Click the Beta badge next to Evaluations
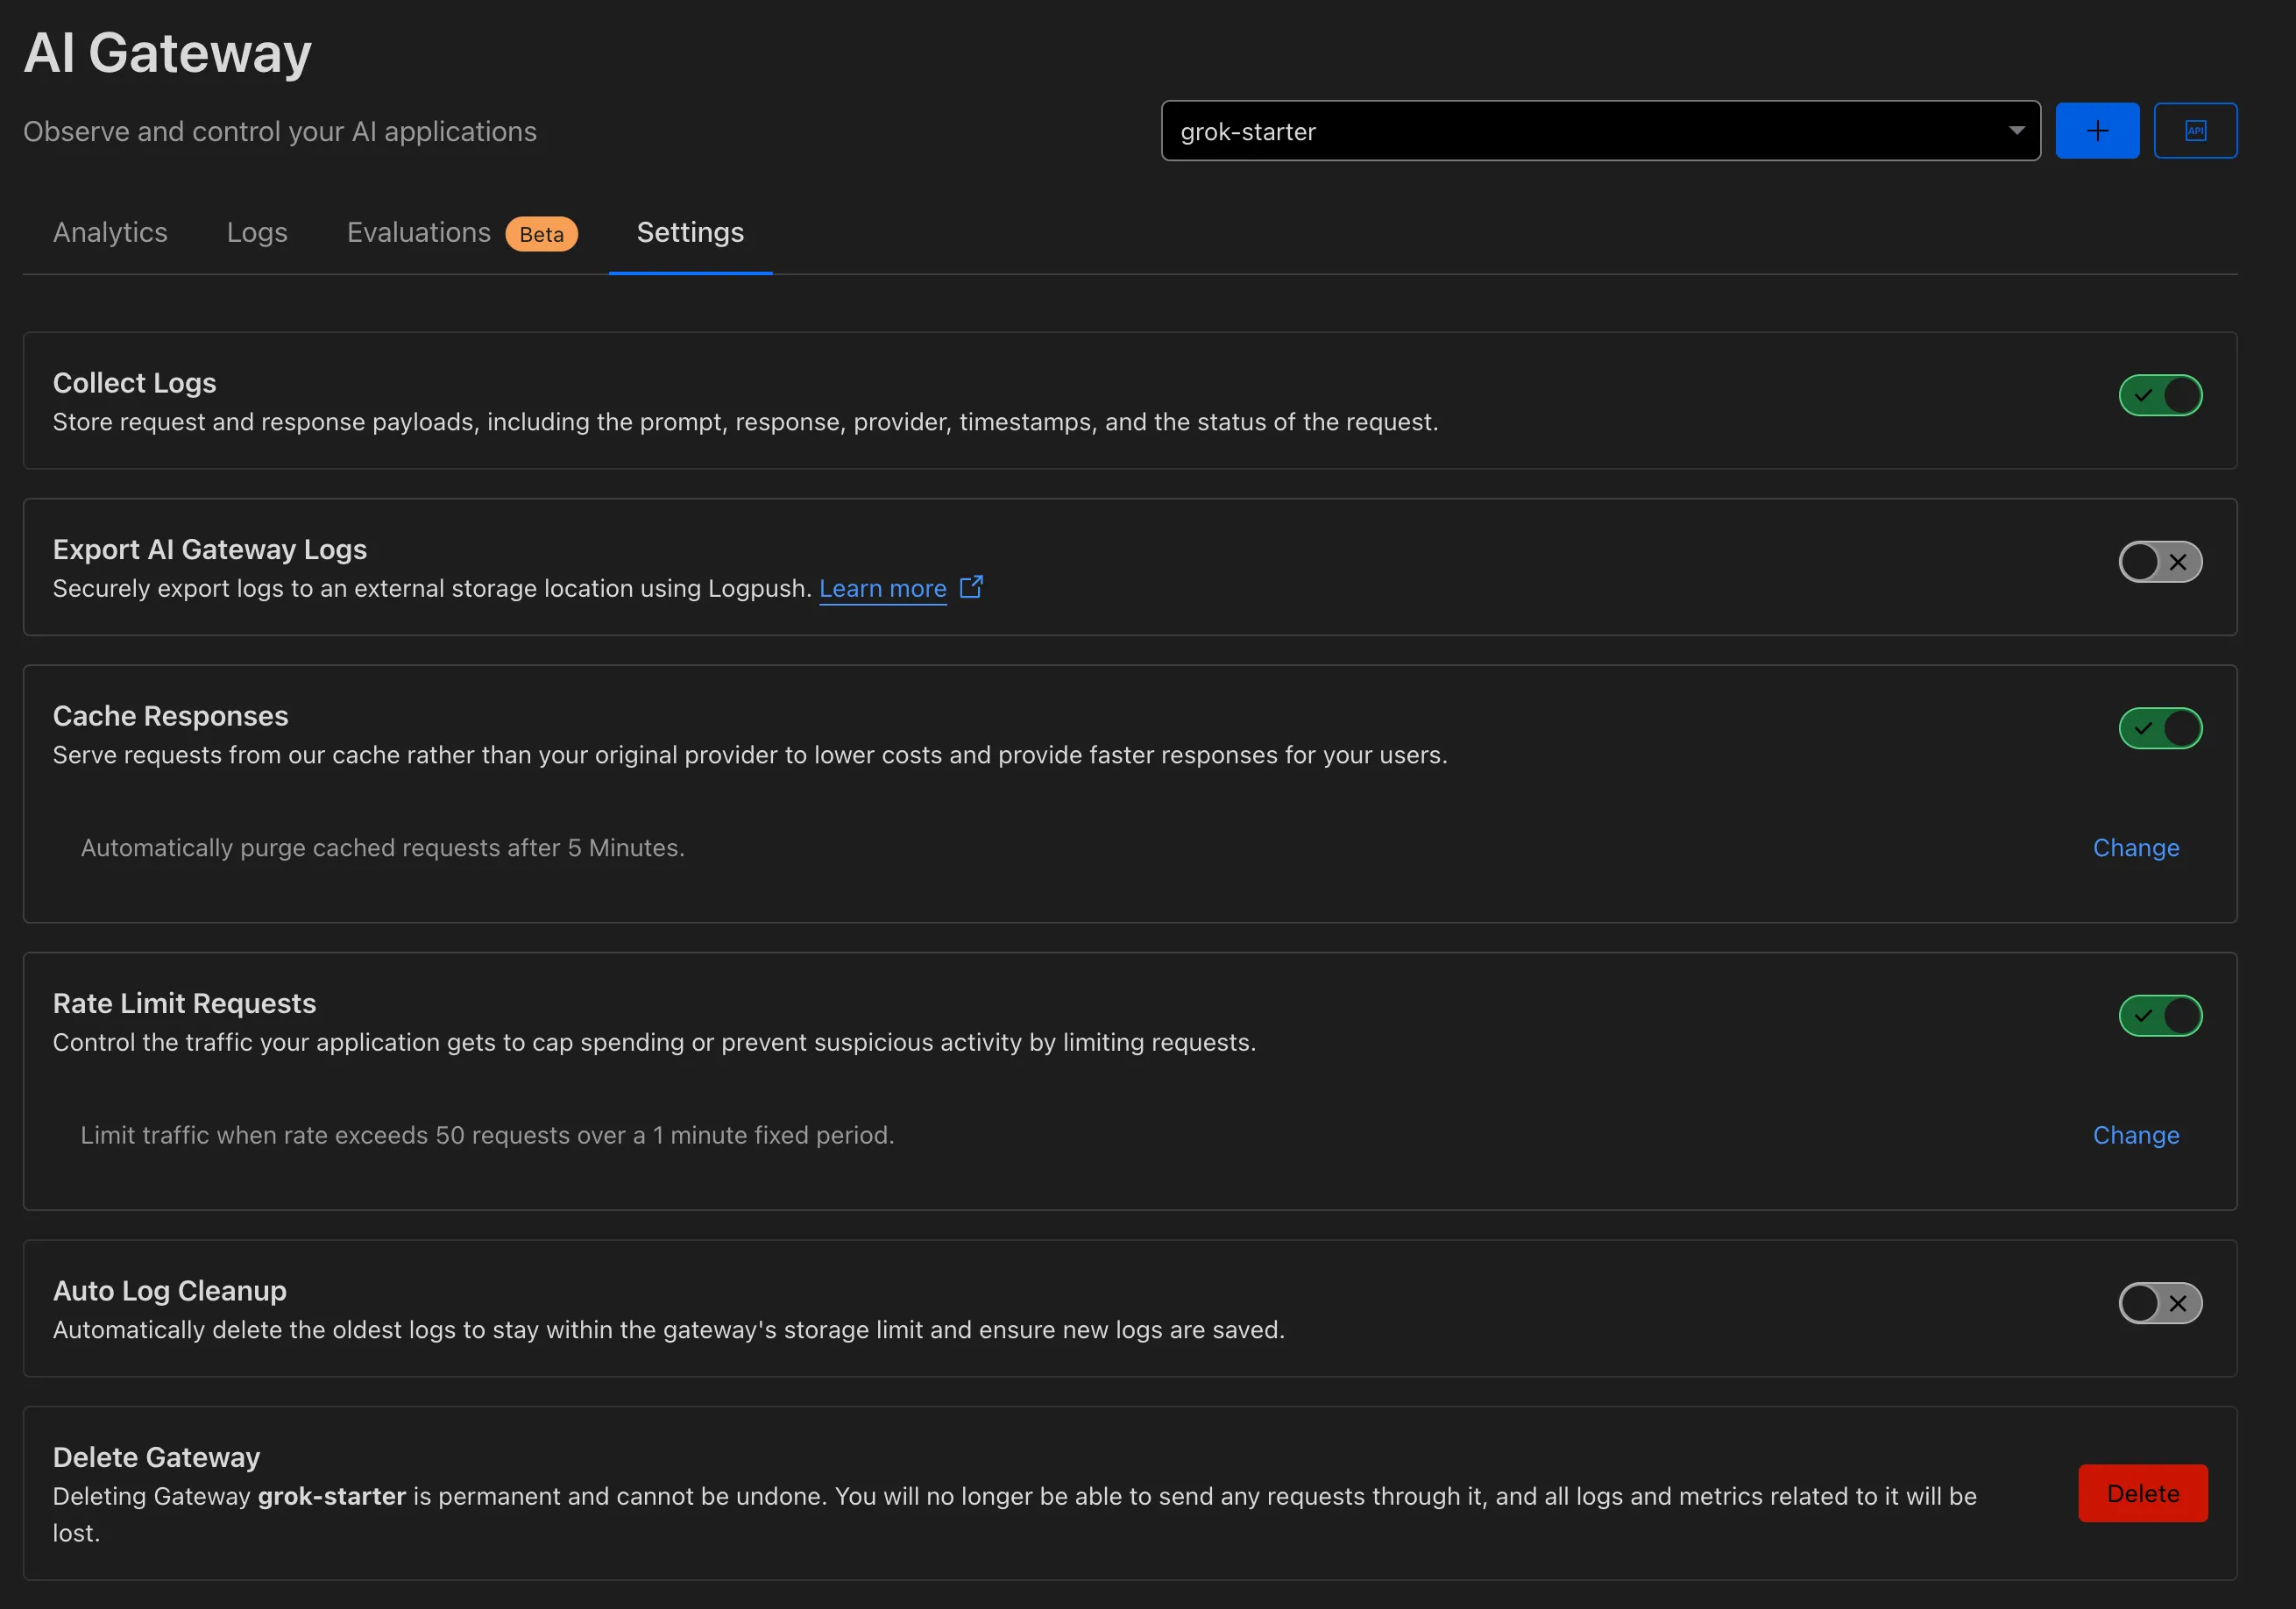The width and height of the screenshot is (2296, 1609). click(541, 234)
